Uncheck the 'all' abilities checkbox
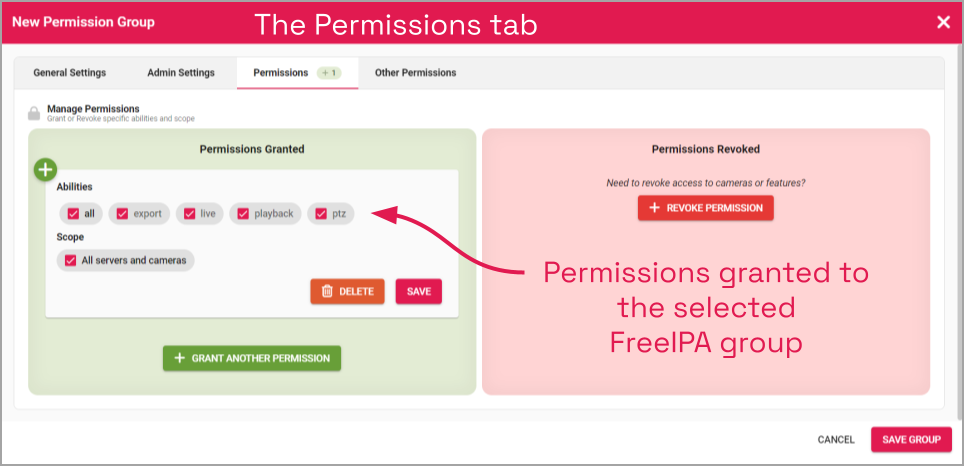Viewport: 964px width, 466px height. pos(73,214)
